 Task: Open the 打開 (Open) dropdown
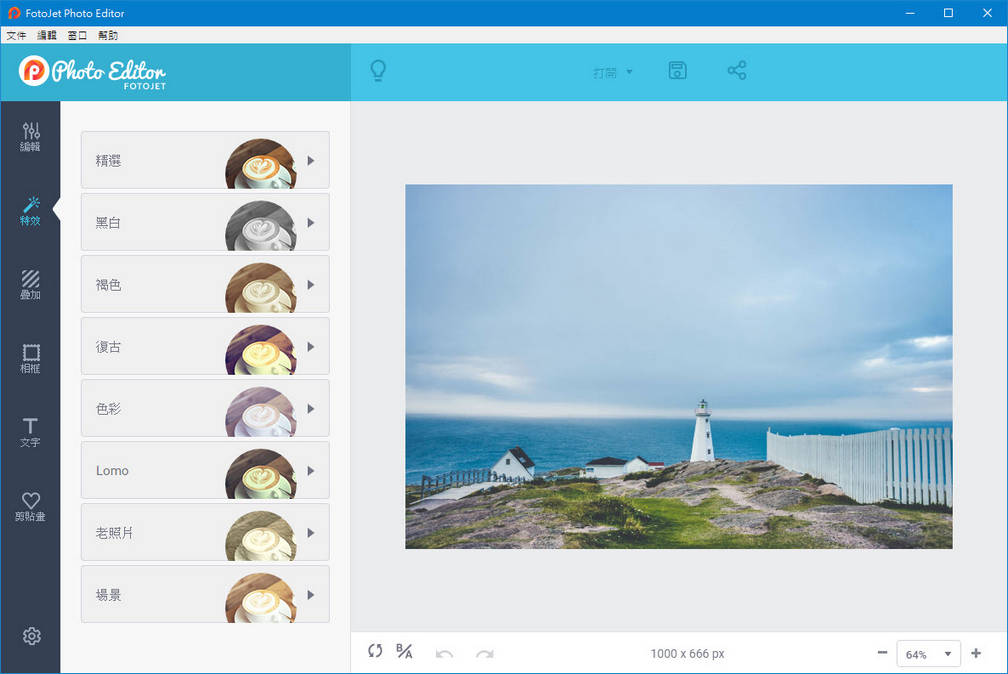(x=611, y=70)
